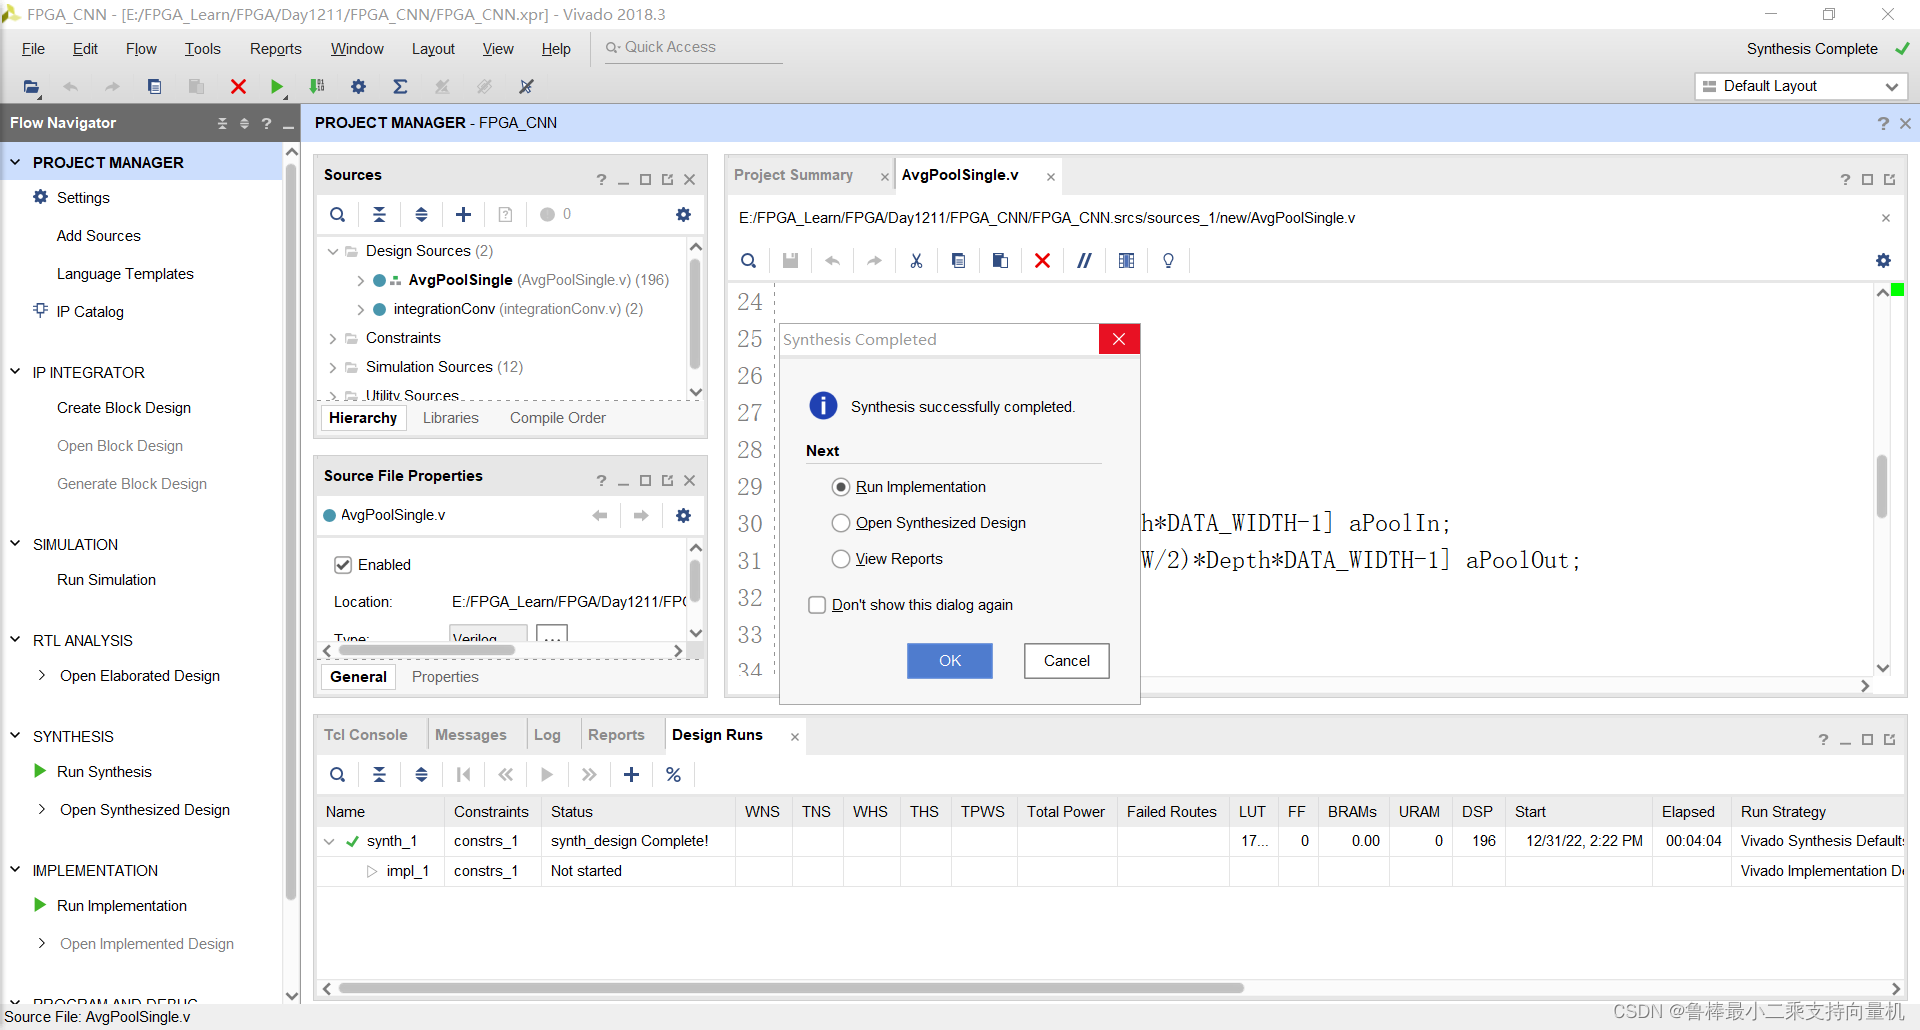Click the copy icon in main toolbar
This screenshot has height=1030, width=1920.
[x=154, y=87]
